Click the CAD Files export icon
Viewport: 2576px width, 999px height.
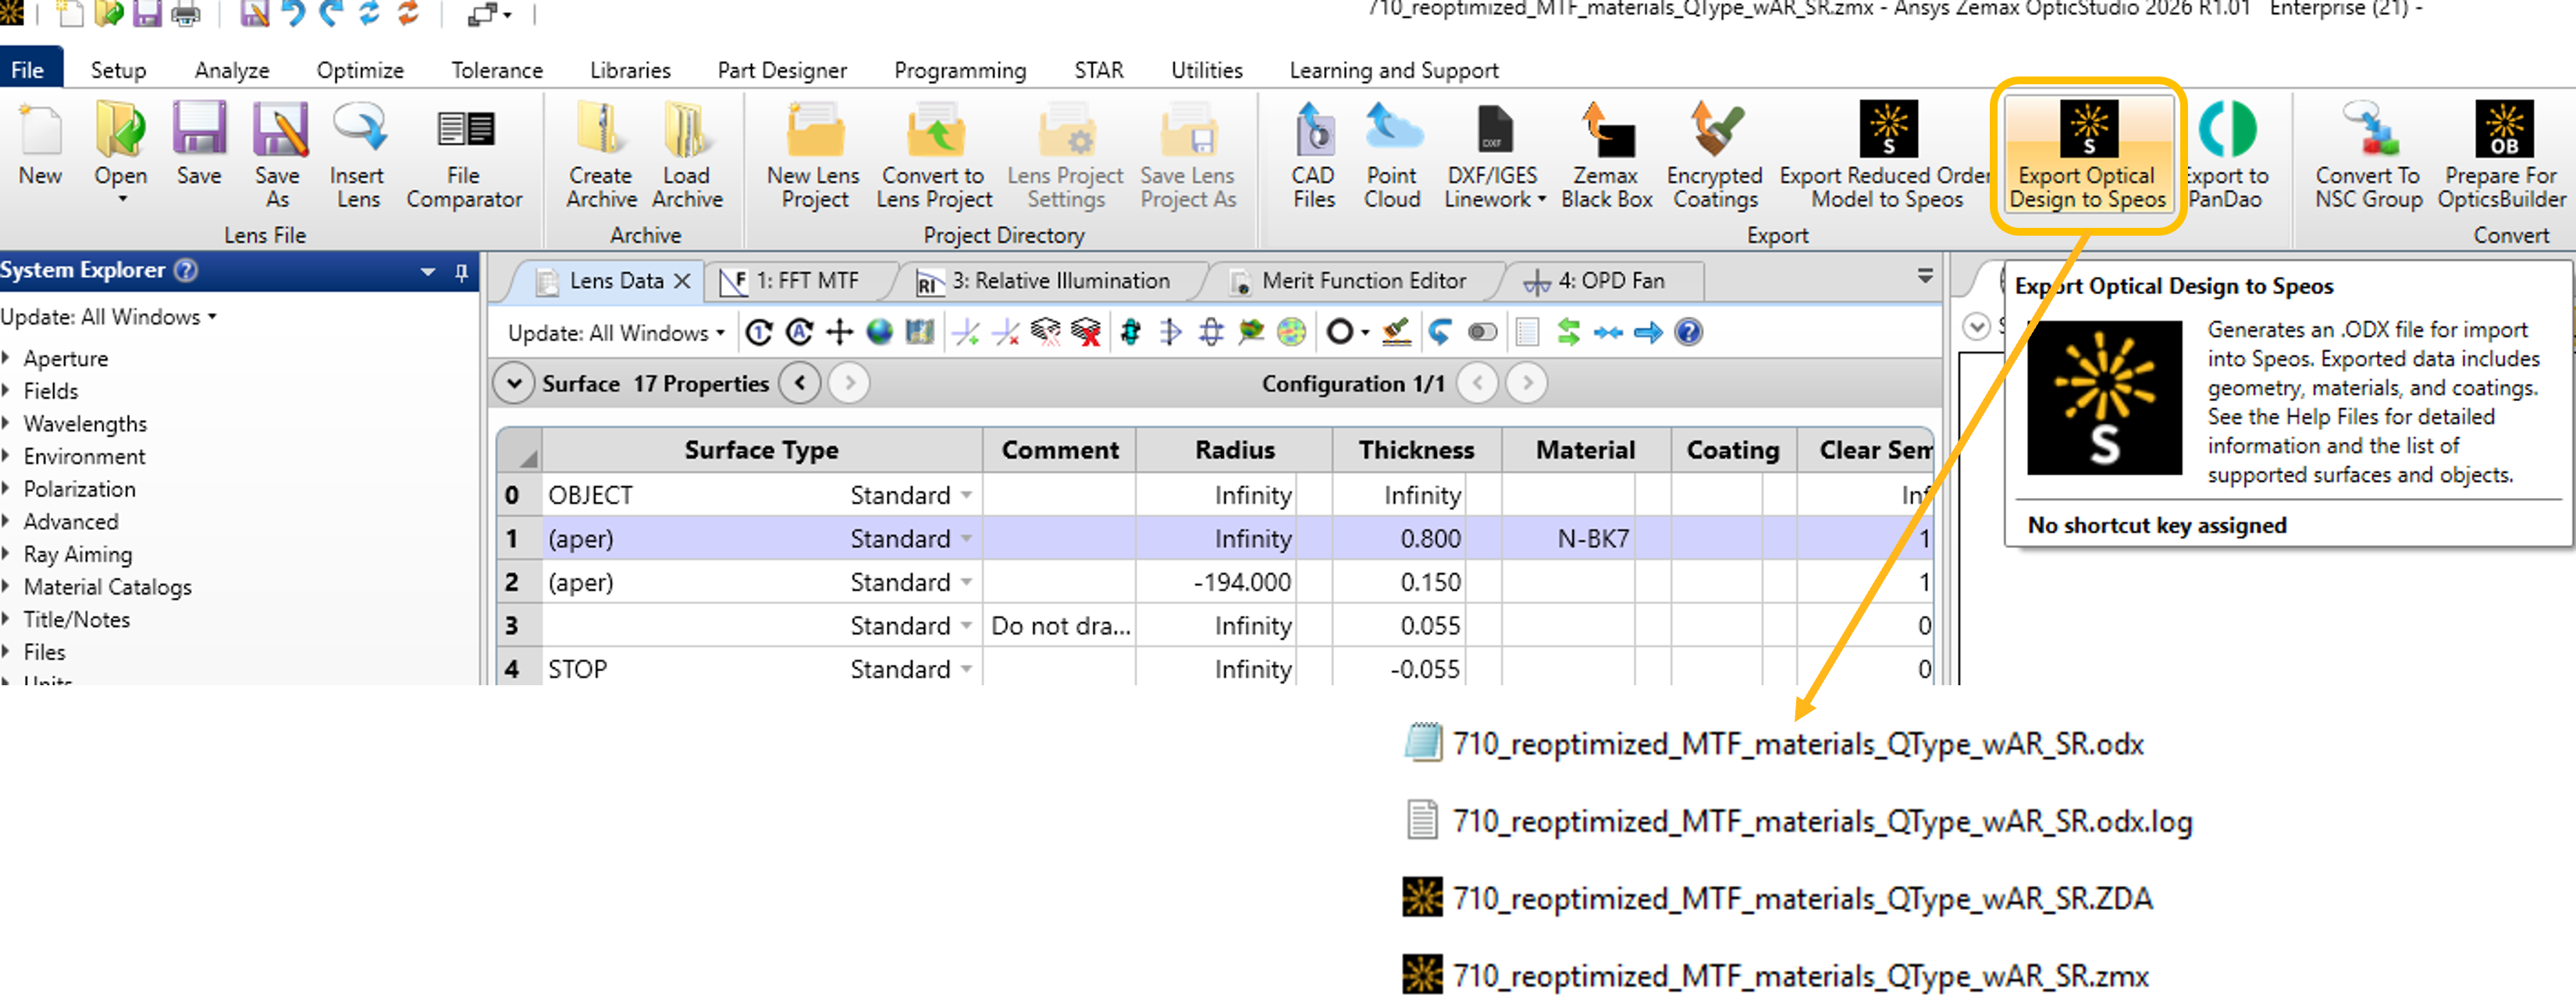1313,154
